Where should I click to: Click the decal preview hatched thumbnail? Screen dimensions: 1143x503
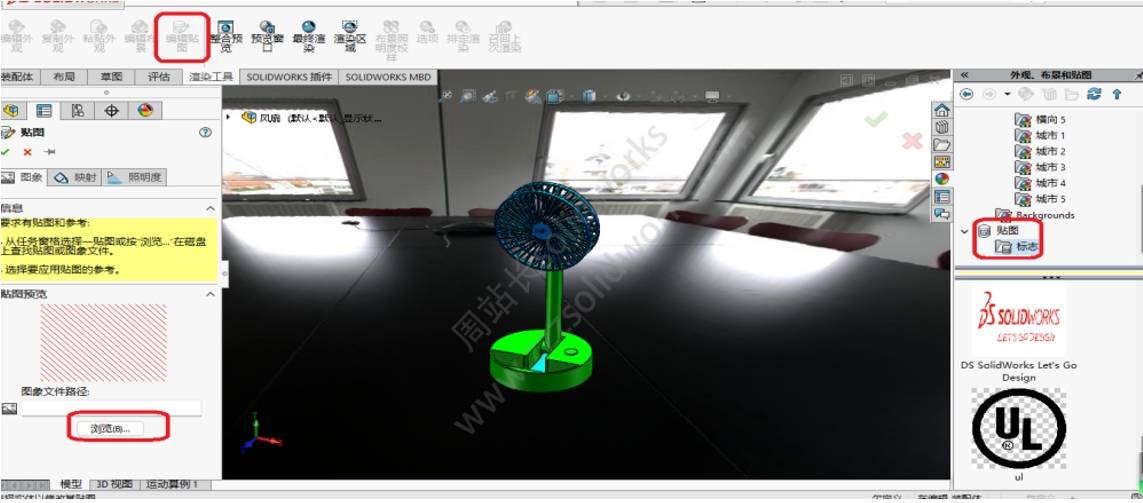[x=104, y=343]
